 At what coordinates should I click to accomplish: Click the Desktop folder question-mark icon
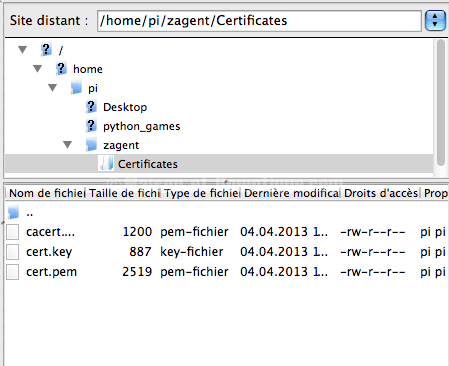[91, 107]
